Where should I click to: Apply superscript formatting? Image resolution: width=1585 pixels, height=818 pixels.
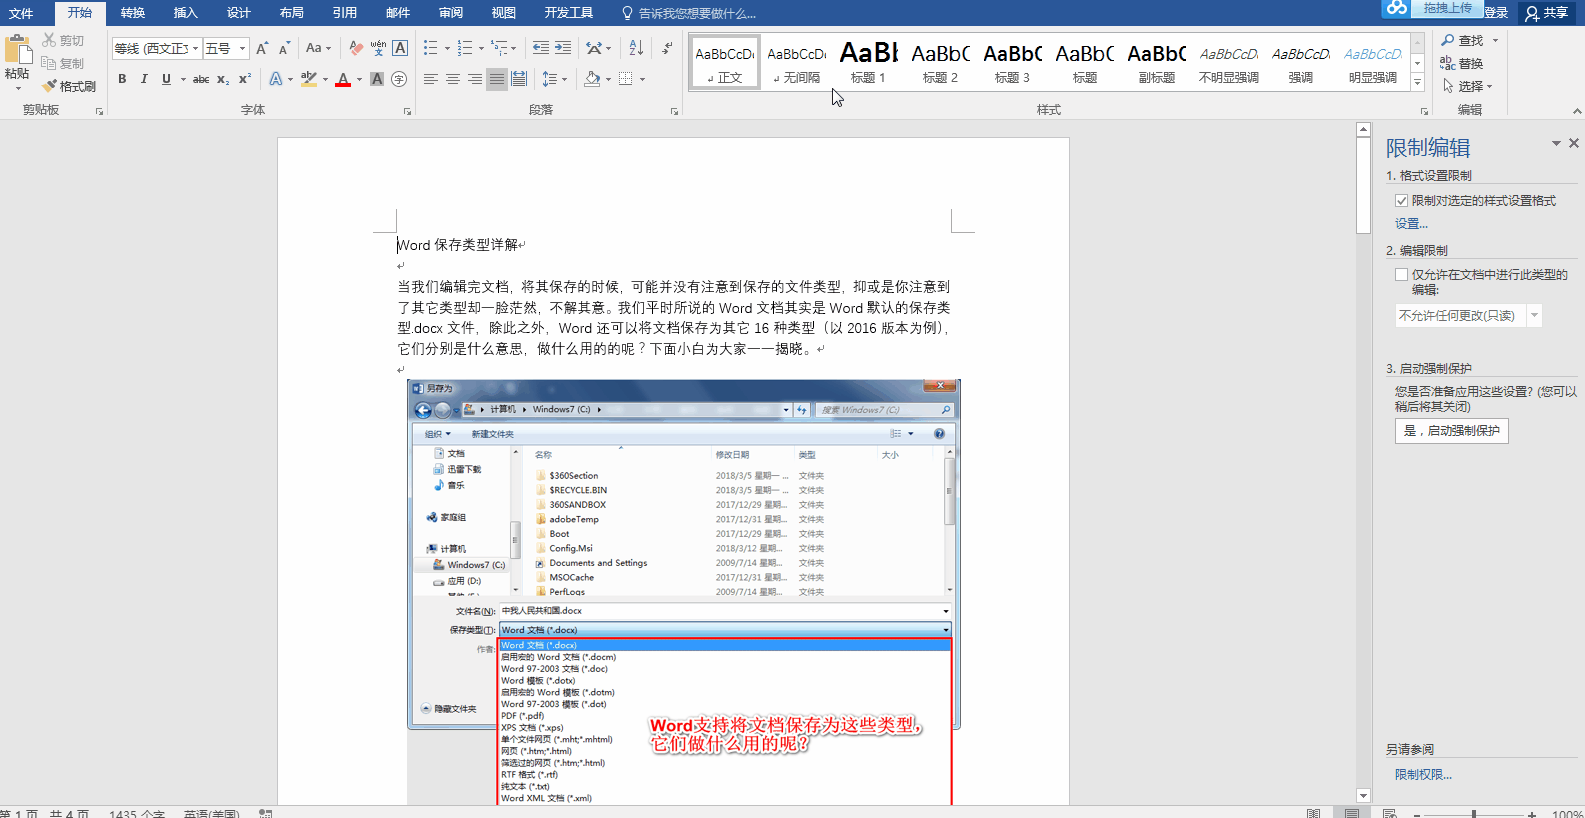pyautogui.click(x=244, y=79)
